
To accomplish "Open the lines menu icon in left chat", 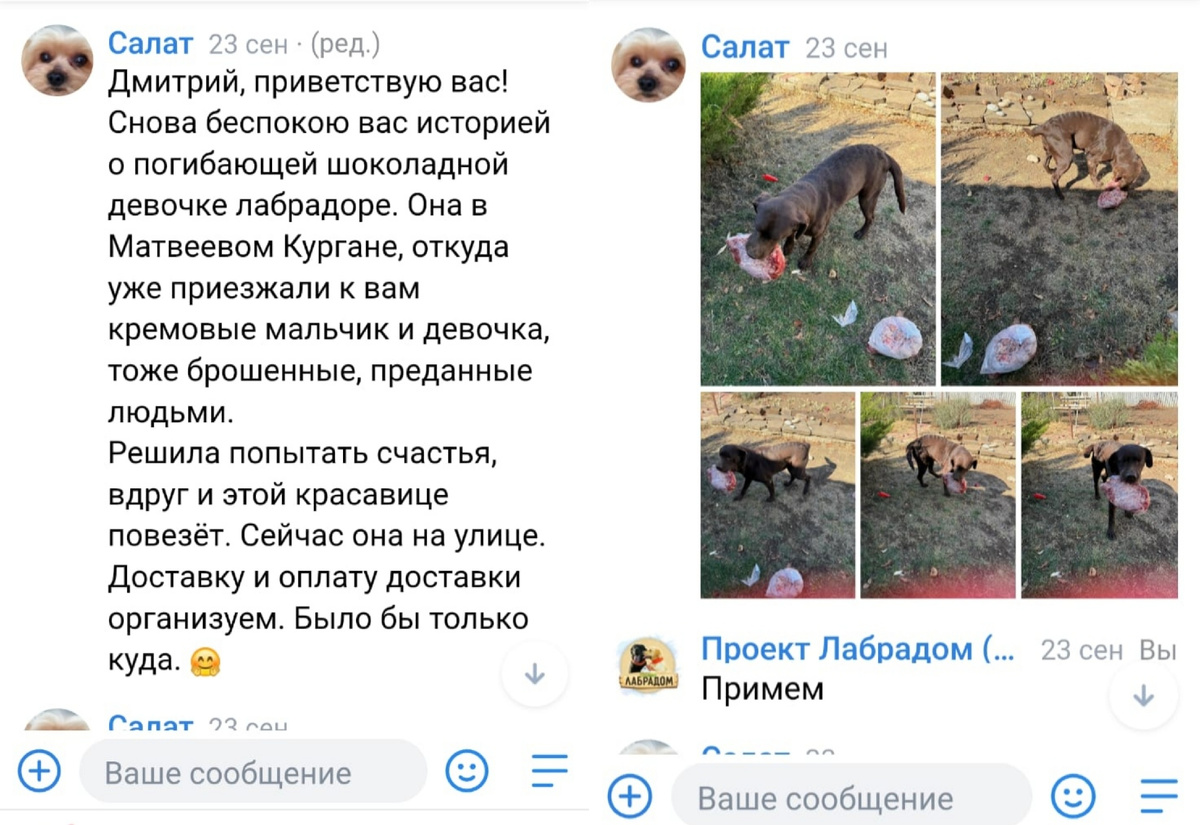I will click(549, 770).
